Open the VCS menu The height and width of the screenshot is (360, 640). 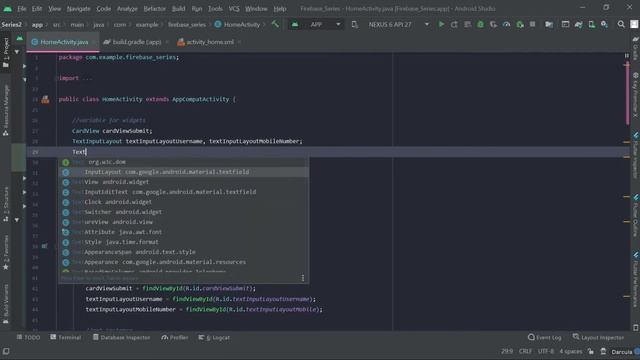tap(234, 9)
